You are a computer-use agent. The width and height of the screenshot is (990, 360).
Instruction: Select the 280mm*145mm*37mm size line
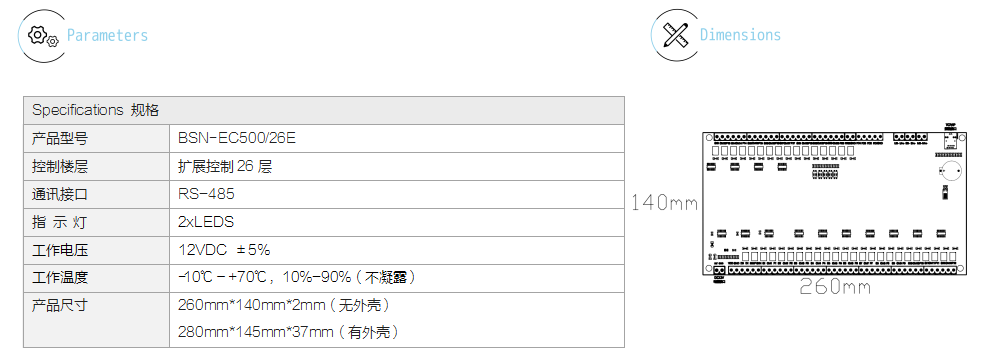(x=289, y=332)
